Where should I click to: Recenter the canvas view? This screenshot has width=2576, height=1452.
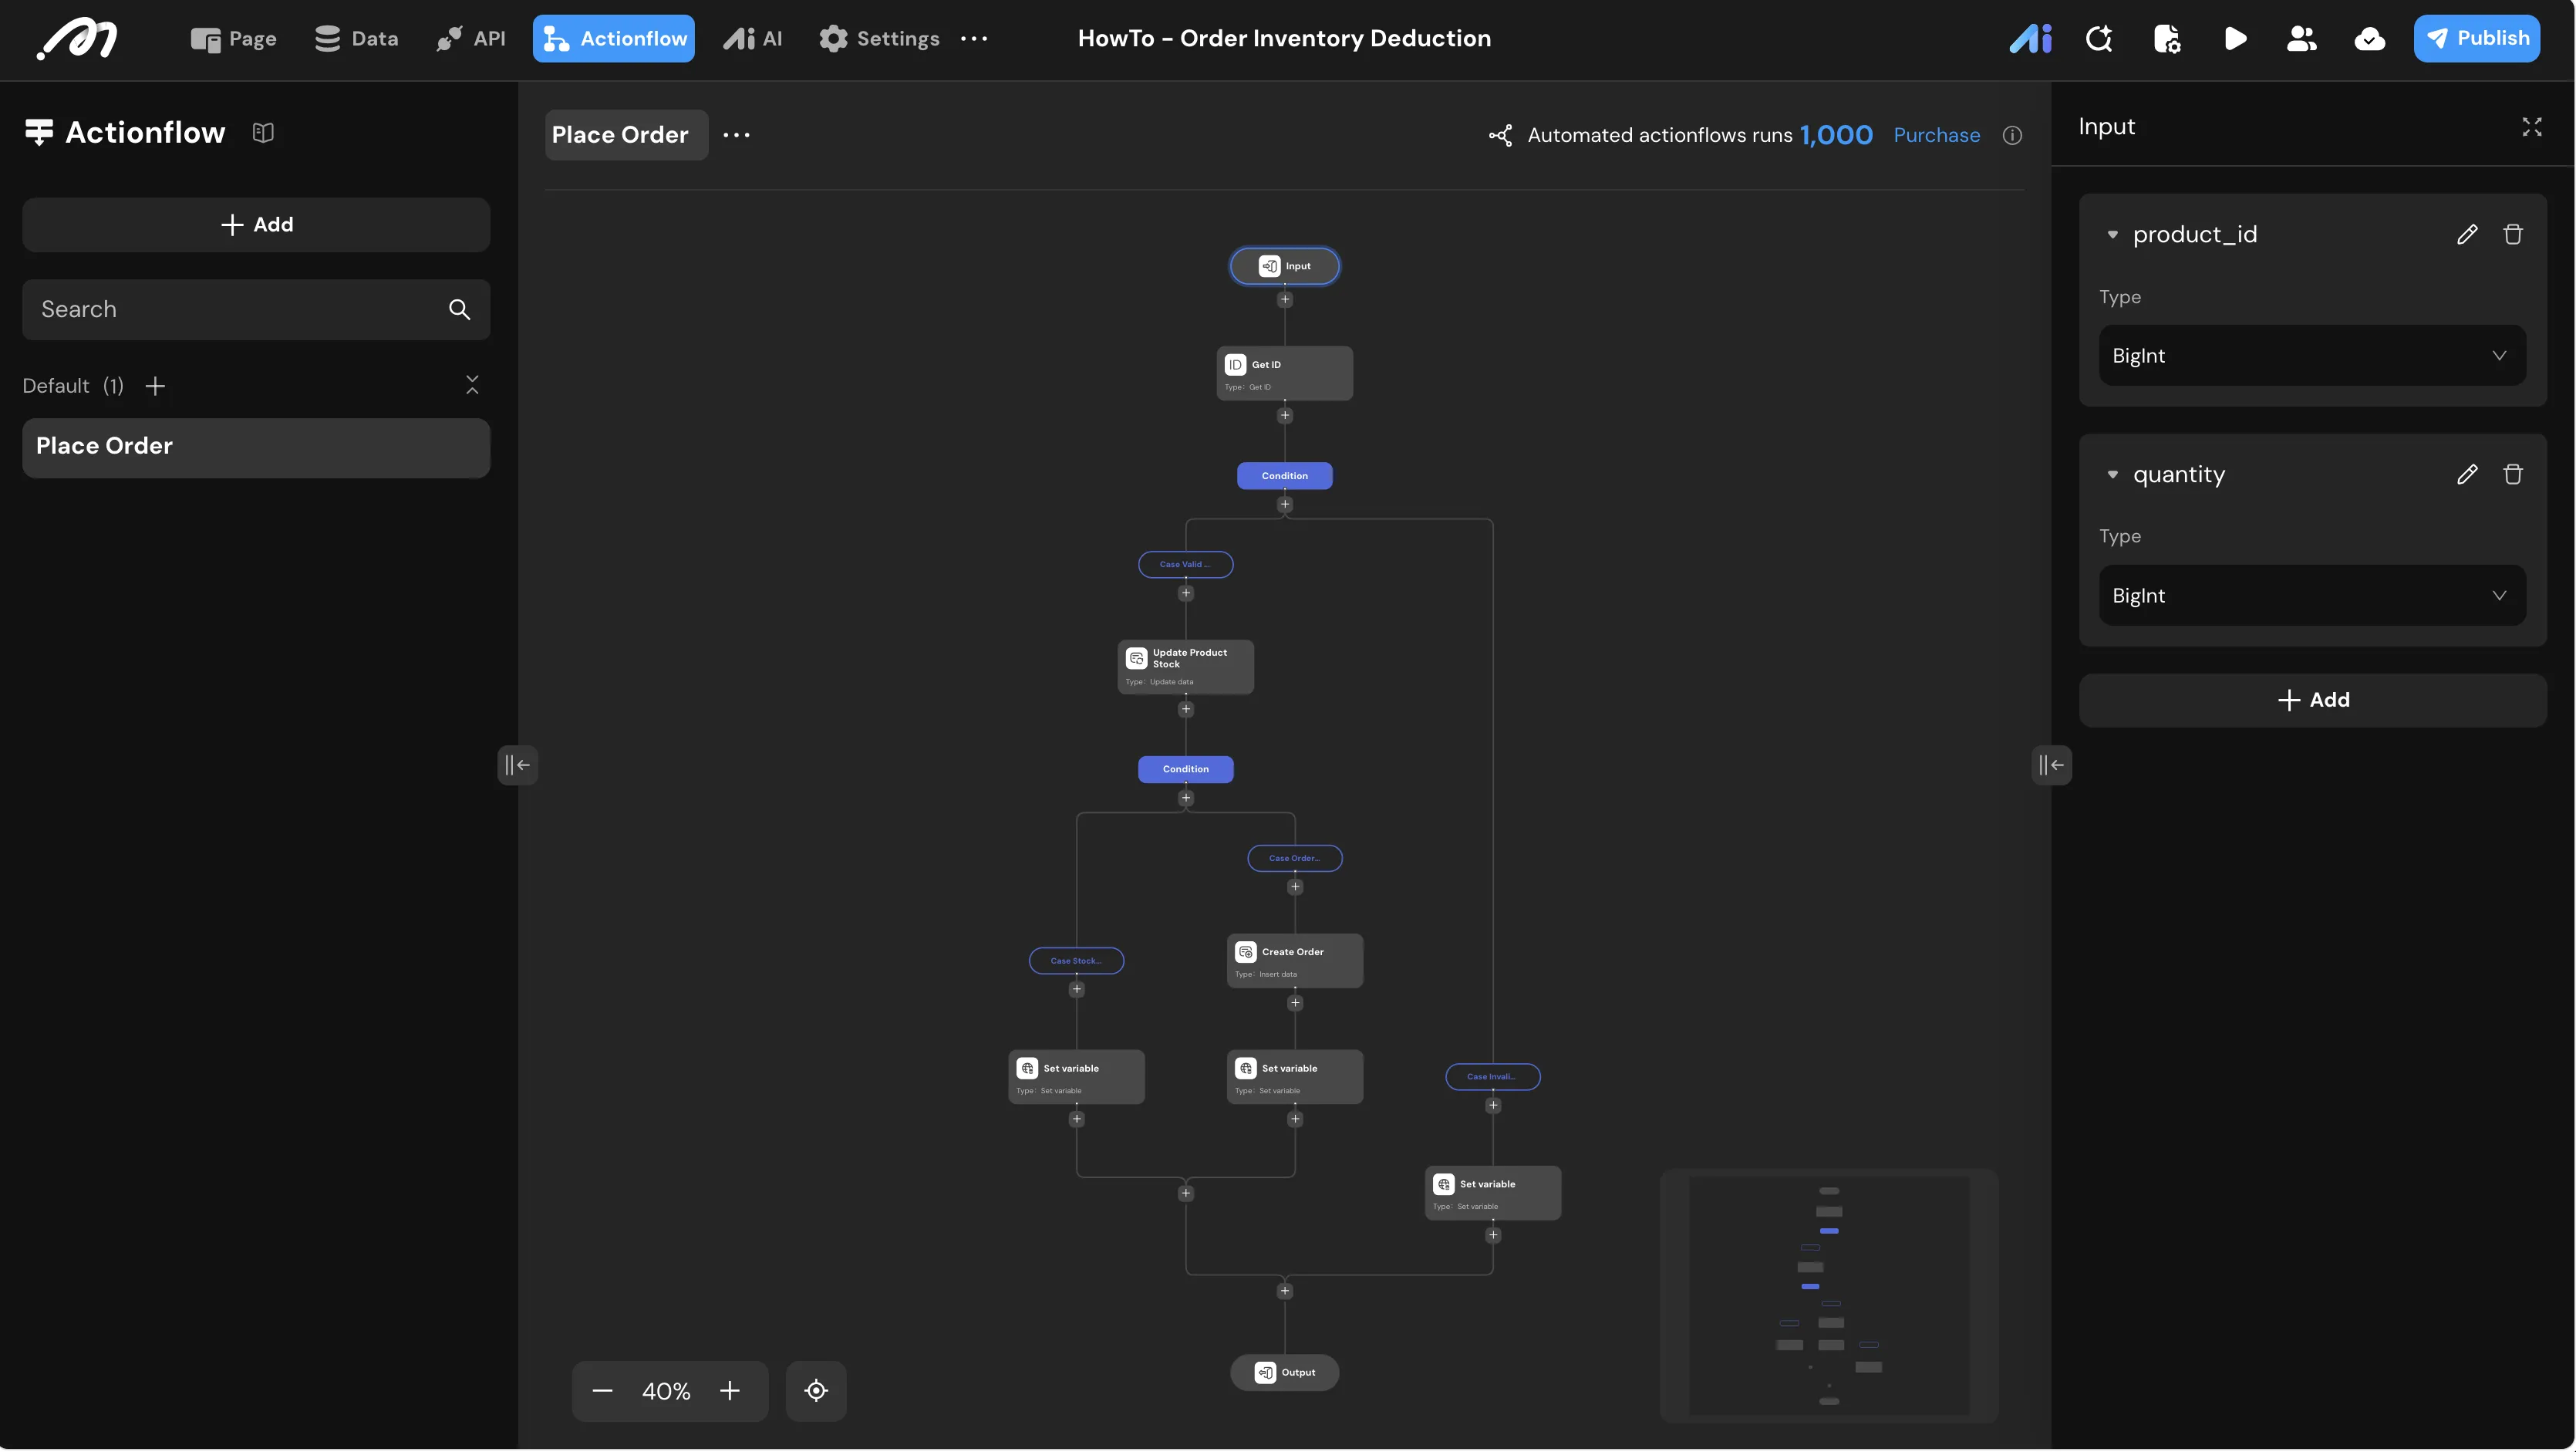click(816, 1392)
